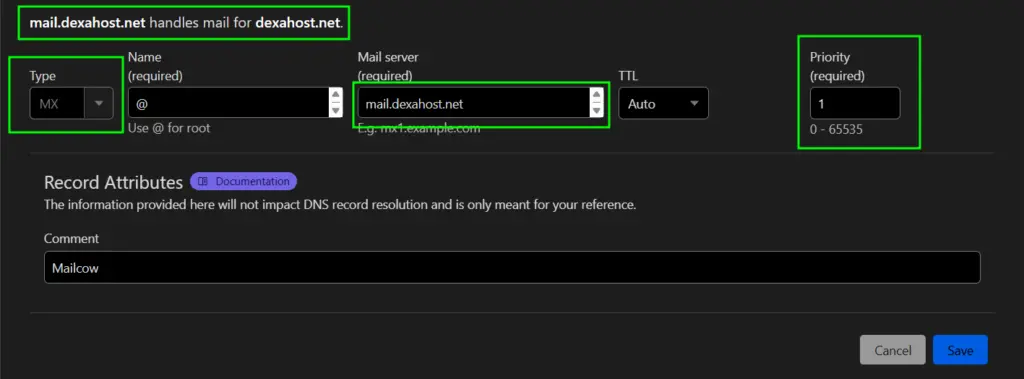Click the 'Use @ for root' hint text
1024x379 pixels.
click(169, 128)
